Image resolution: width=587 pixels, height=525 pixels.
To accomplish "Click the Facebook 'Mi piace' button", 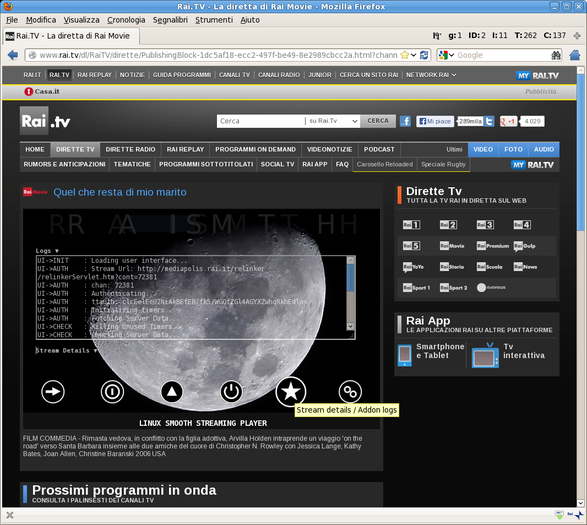I will point(435,121).
